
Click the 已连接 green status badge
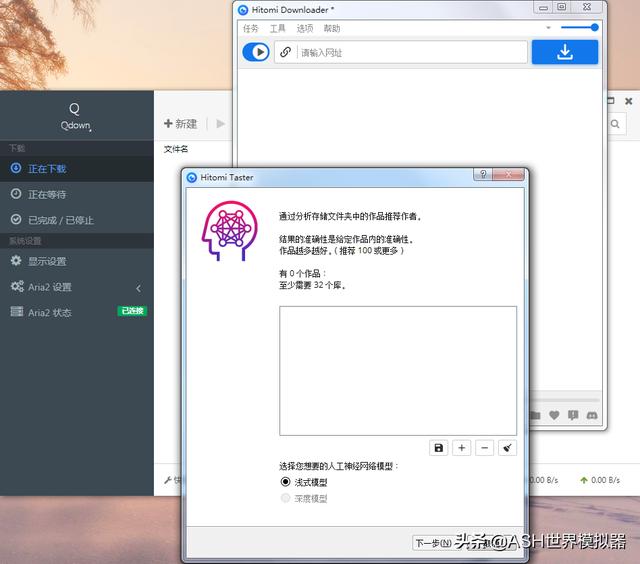[132, 311]
